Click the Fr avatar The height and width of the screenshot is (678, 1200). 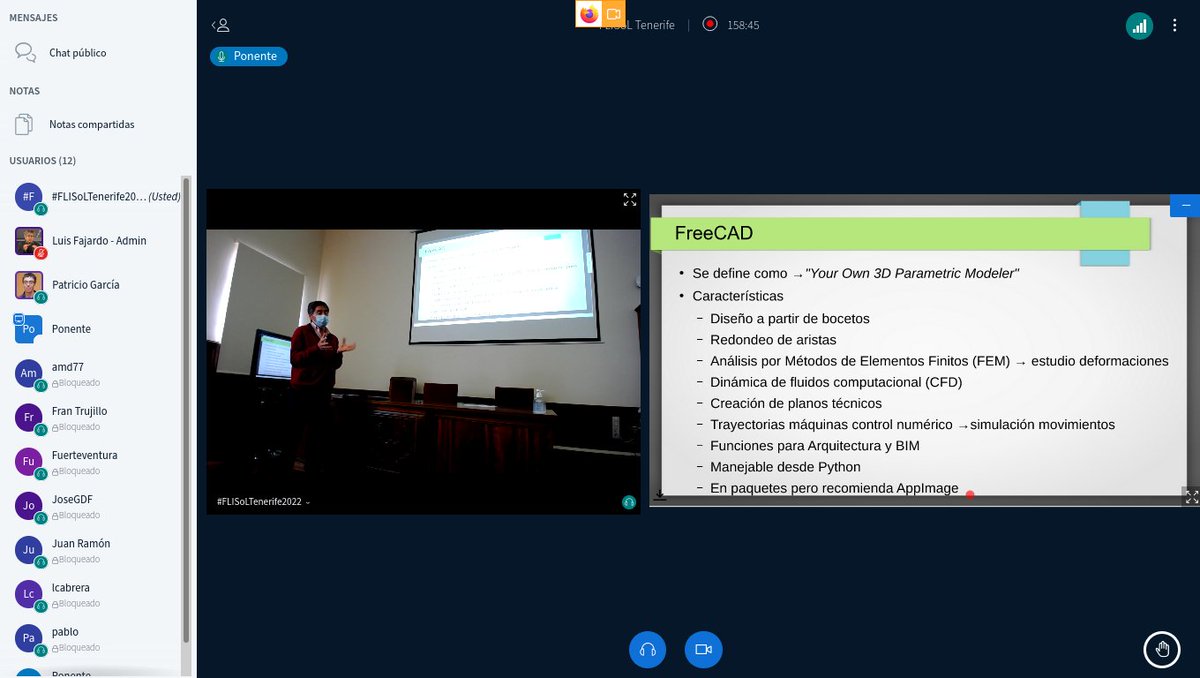29,417
